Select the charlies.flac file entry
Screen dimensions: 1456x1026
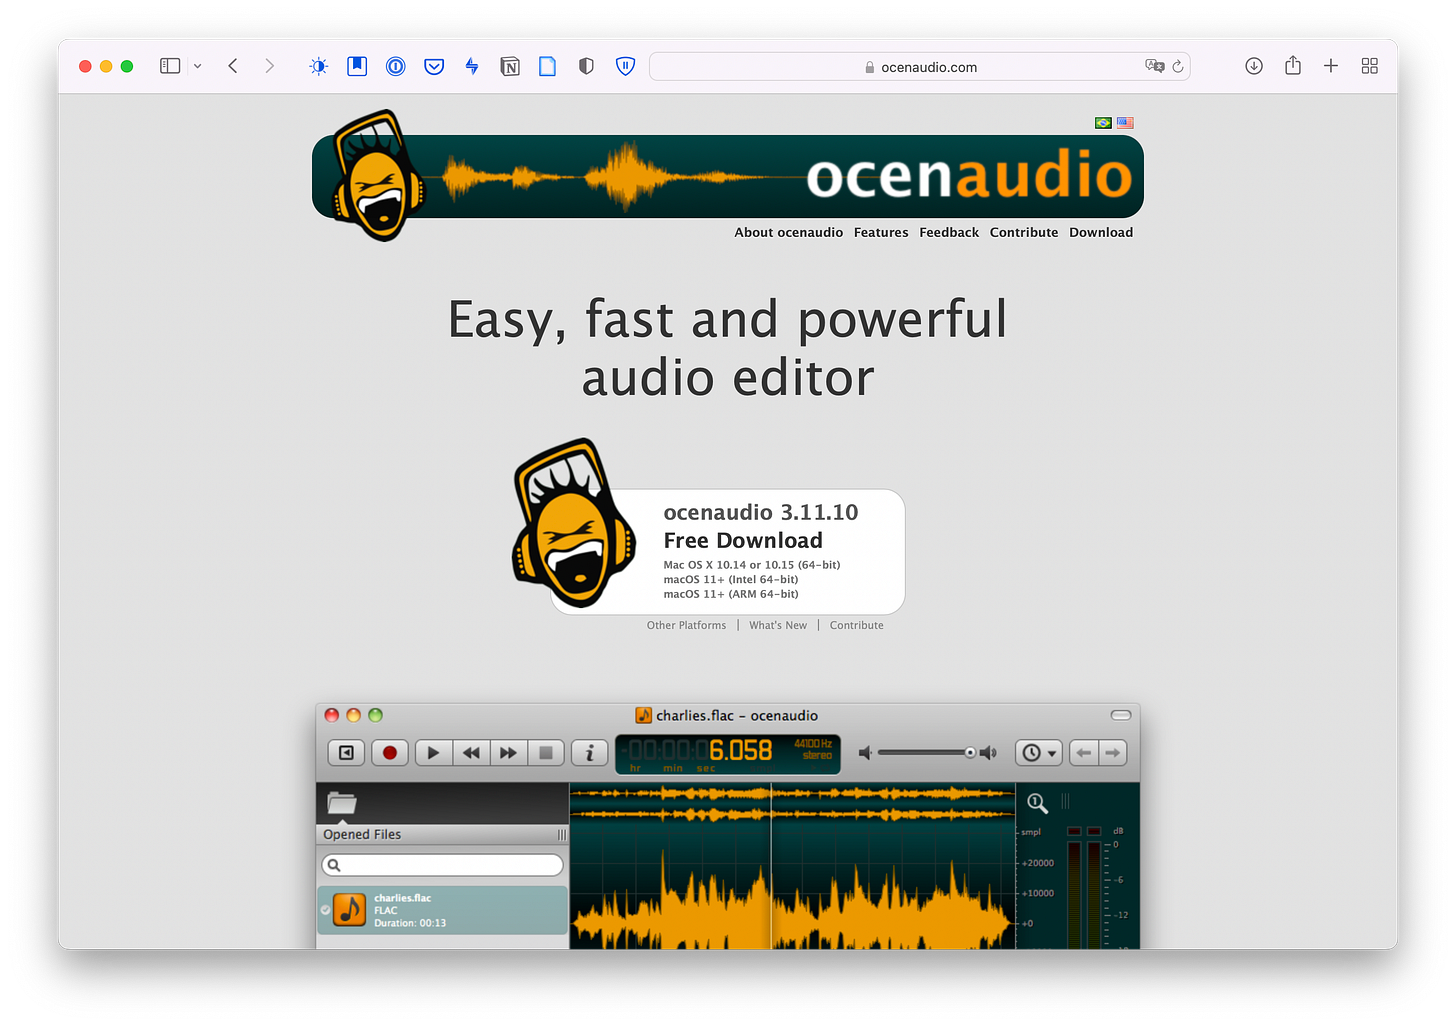coord(443,910)
